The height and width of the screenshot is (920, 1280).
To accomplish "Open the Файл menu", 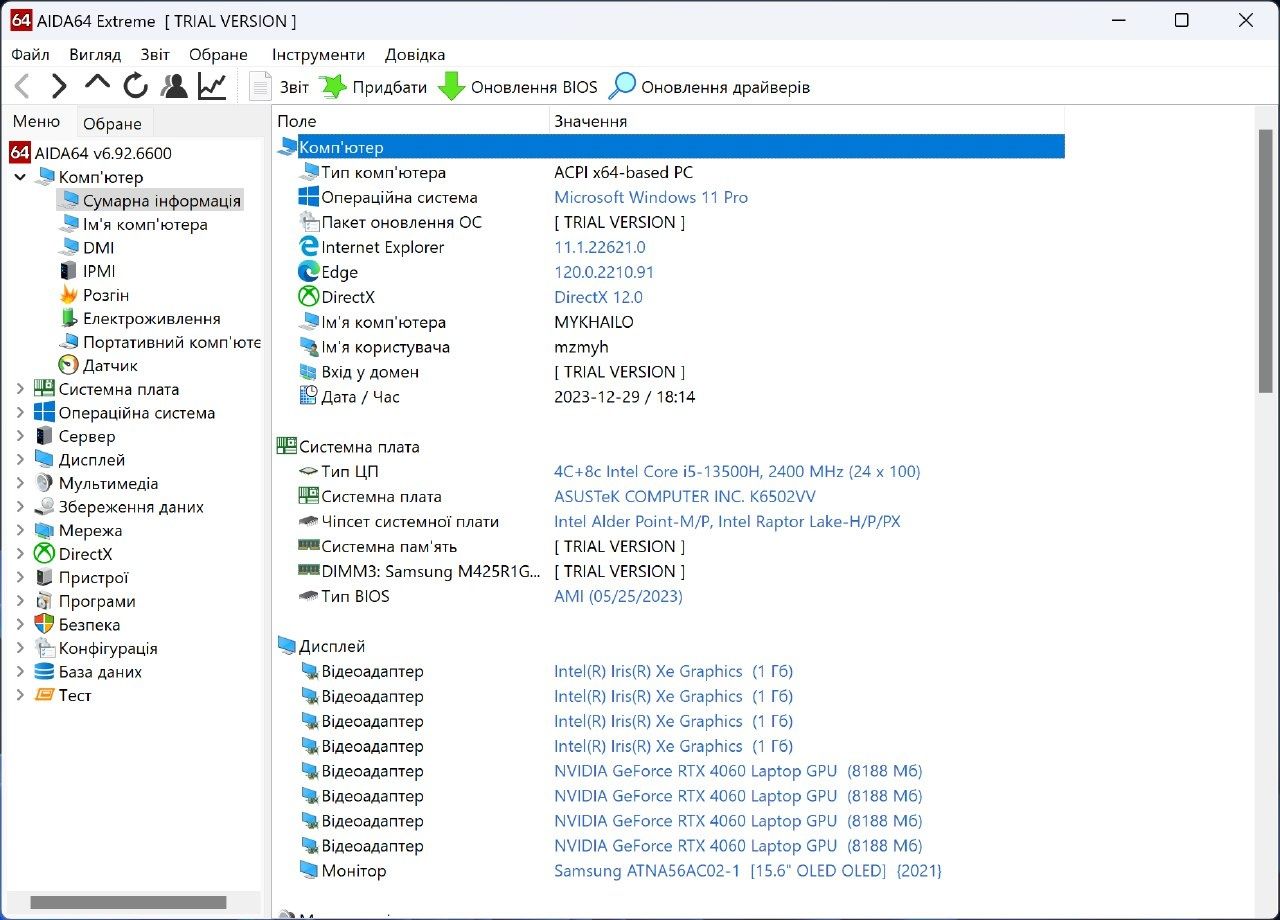I will pos(31,55).
